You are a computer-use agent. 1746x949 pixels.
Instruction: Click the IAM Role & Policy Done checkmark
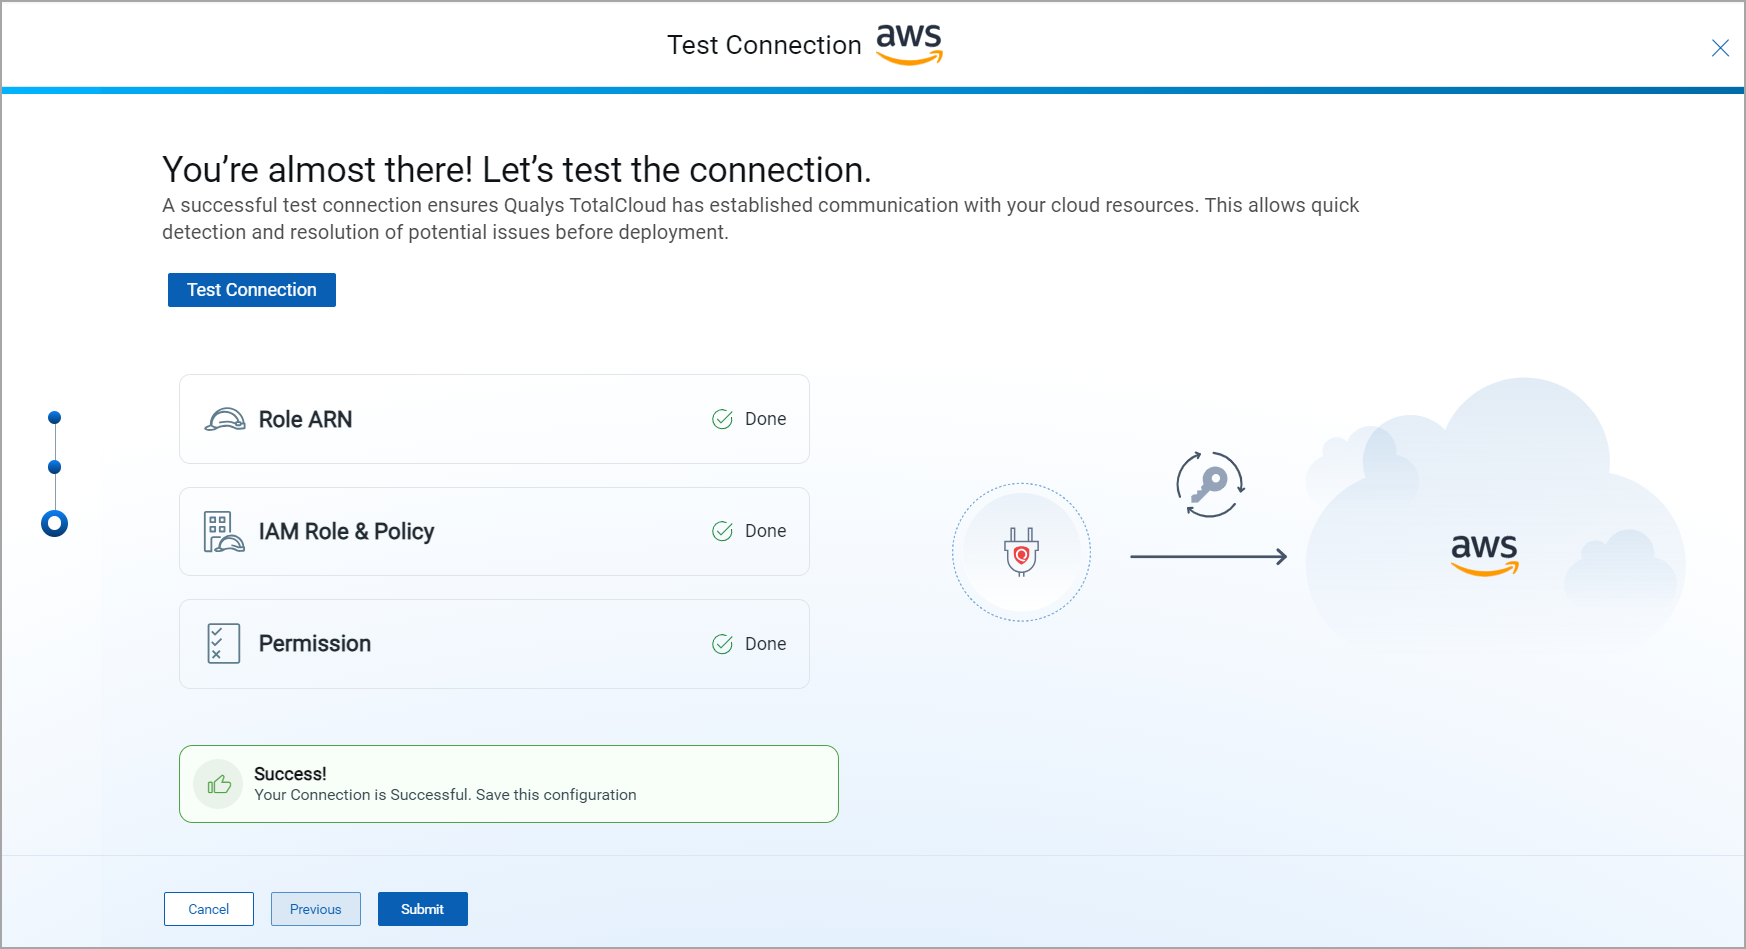723,531
